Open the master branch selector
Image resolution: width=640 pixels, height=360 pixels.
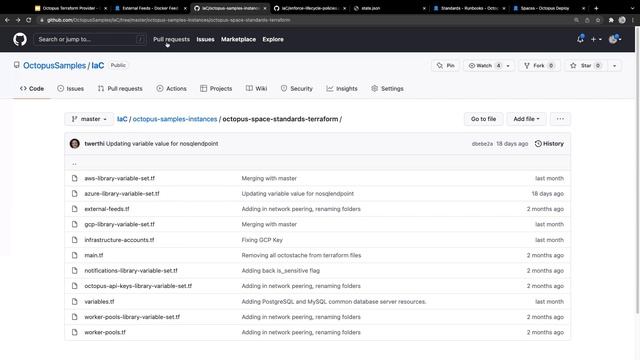(x=89, y=119)
